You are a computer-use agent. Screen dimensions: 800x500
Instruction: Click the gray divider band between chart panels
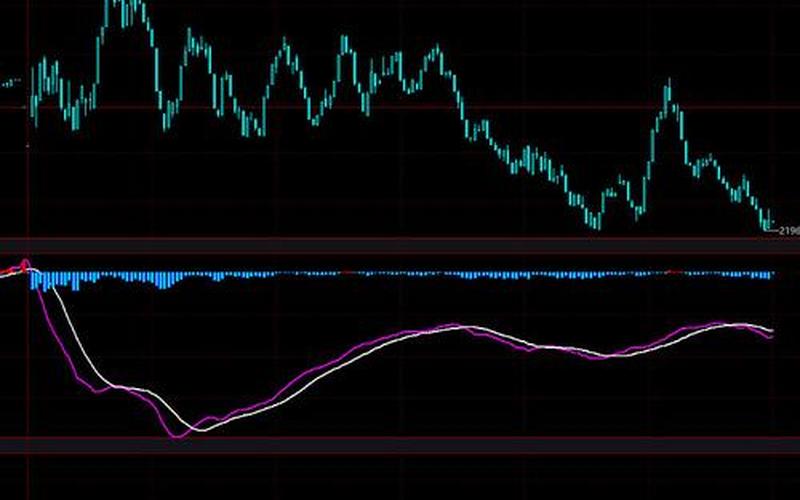click(400, 245)
